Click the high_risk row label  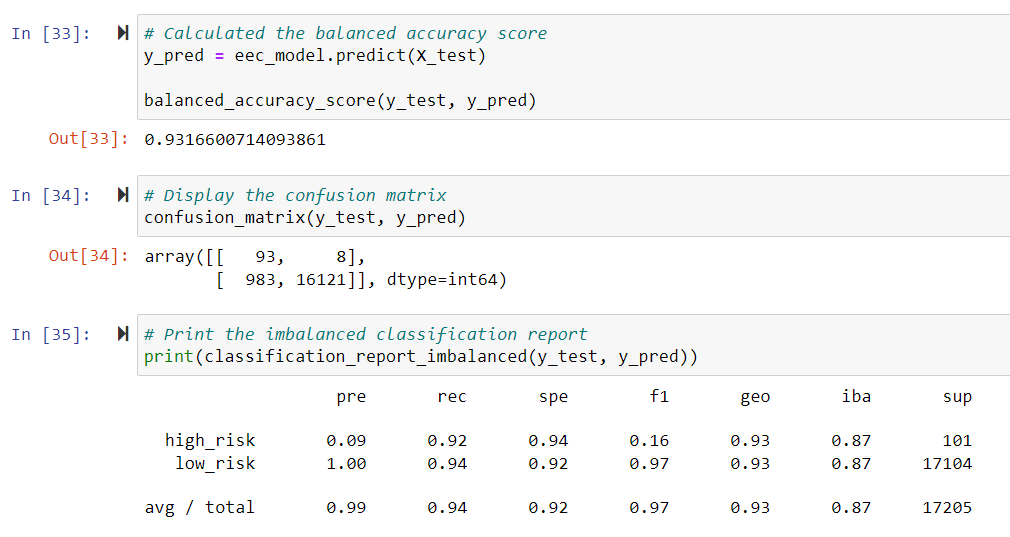pyautogui.click(x=210, y=441)
